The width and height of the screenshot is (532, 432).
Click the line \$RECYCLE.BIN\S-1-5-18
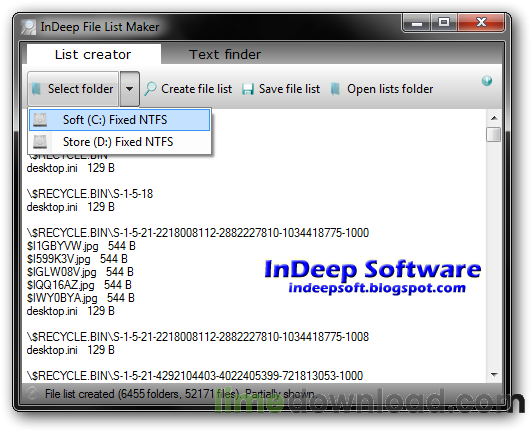pos(90,194)
